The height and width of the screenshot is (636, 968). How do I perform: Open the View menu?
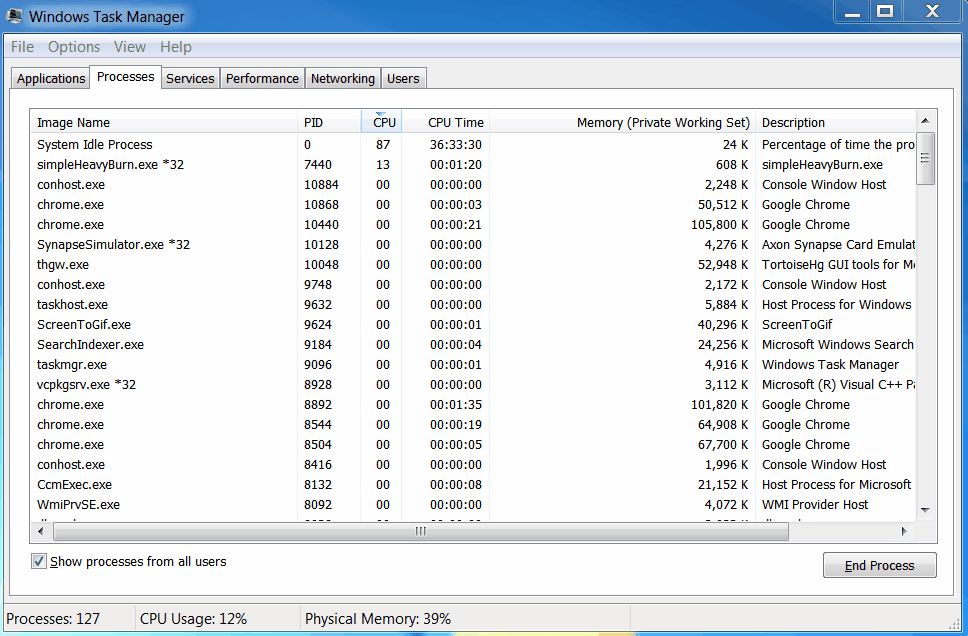[129, 46]
